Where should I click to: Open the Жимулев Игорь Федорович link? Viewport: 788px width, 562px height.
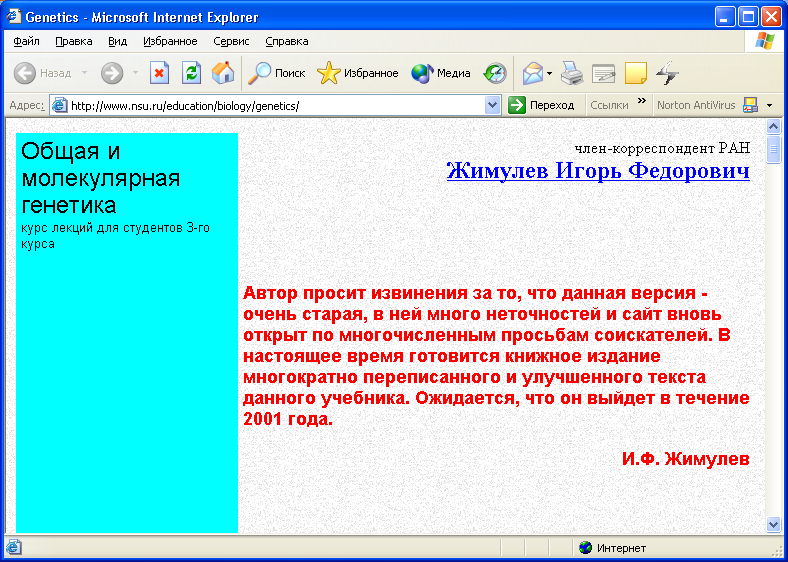[x=598, y=171]
